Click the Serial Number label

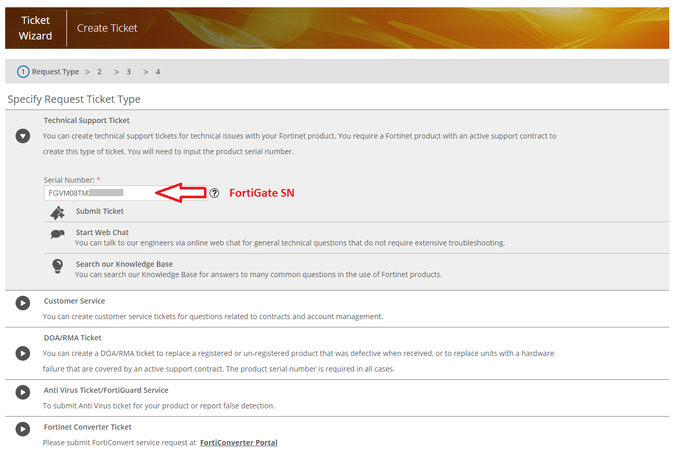[x=69, y=180]
